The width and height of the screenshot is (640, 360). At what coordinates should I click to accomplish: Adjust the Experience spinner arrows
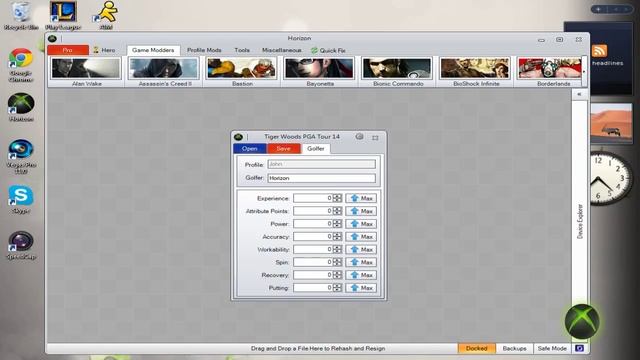[337, 198]
